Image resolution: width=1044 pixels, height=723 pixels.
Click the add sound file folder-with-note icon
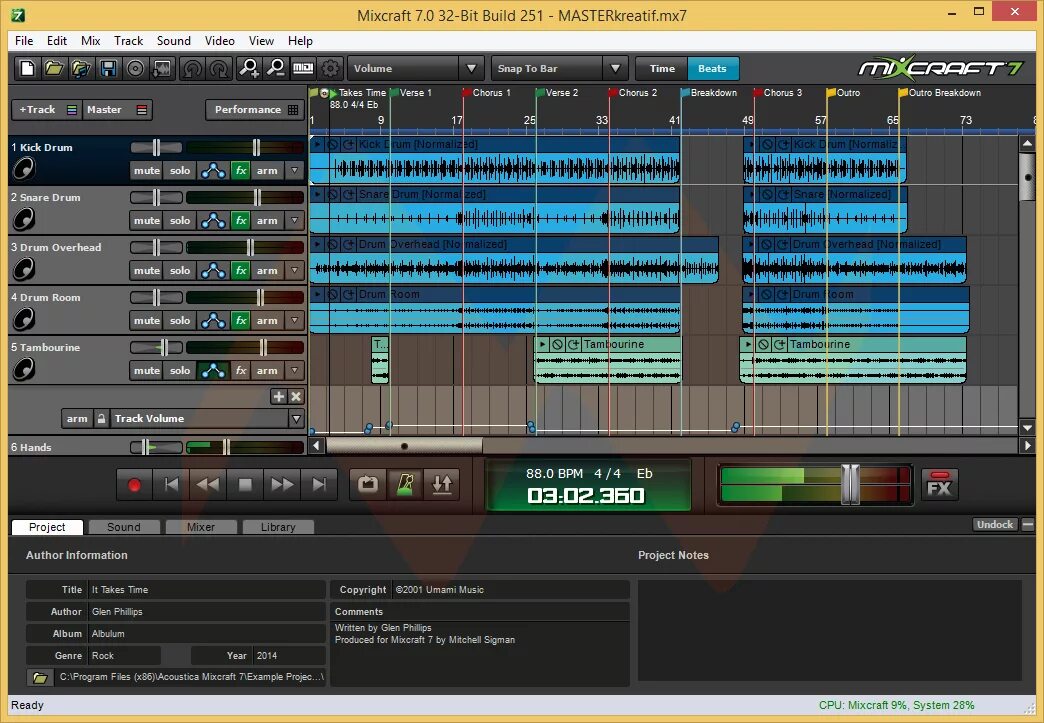(81, 69)
